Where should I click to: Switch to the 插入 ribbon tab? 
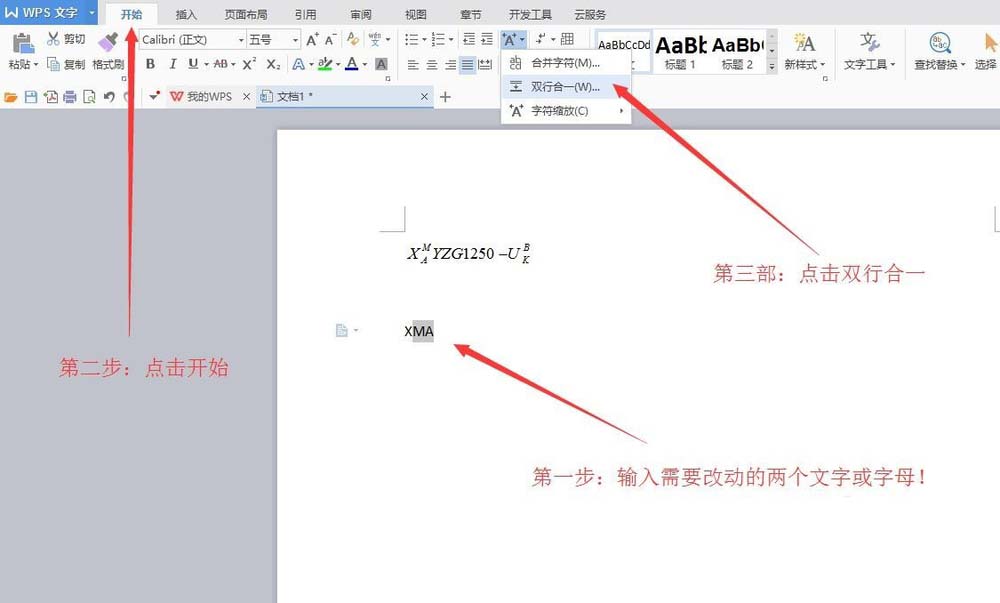(x=185, y=13)
